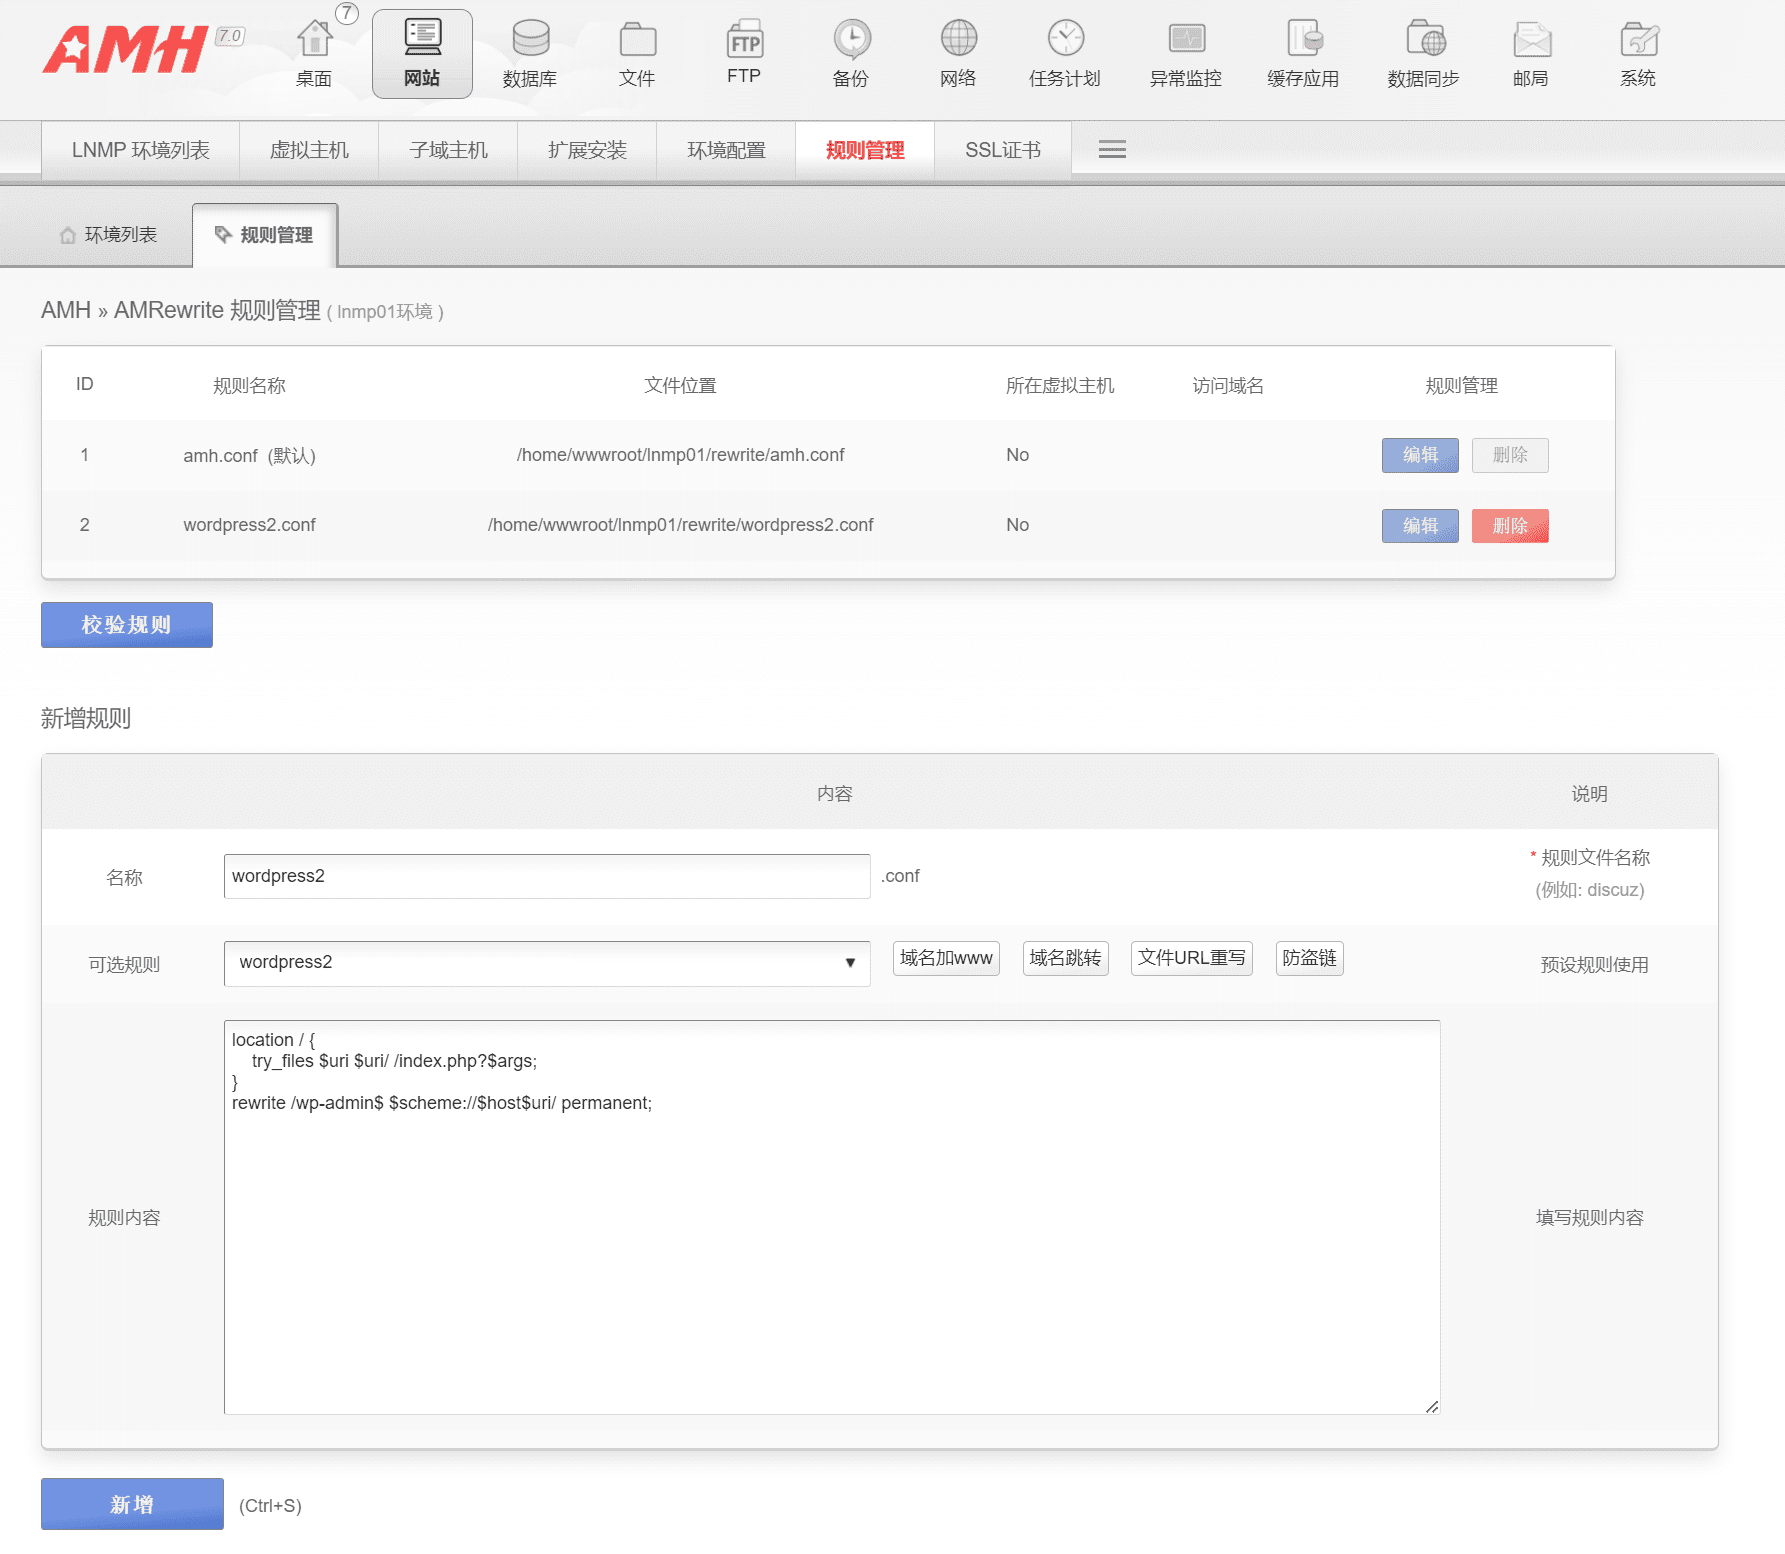
Task: Open the 文件 file manager icon
Action: (x=638, y=52)
